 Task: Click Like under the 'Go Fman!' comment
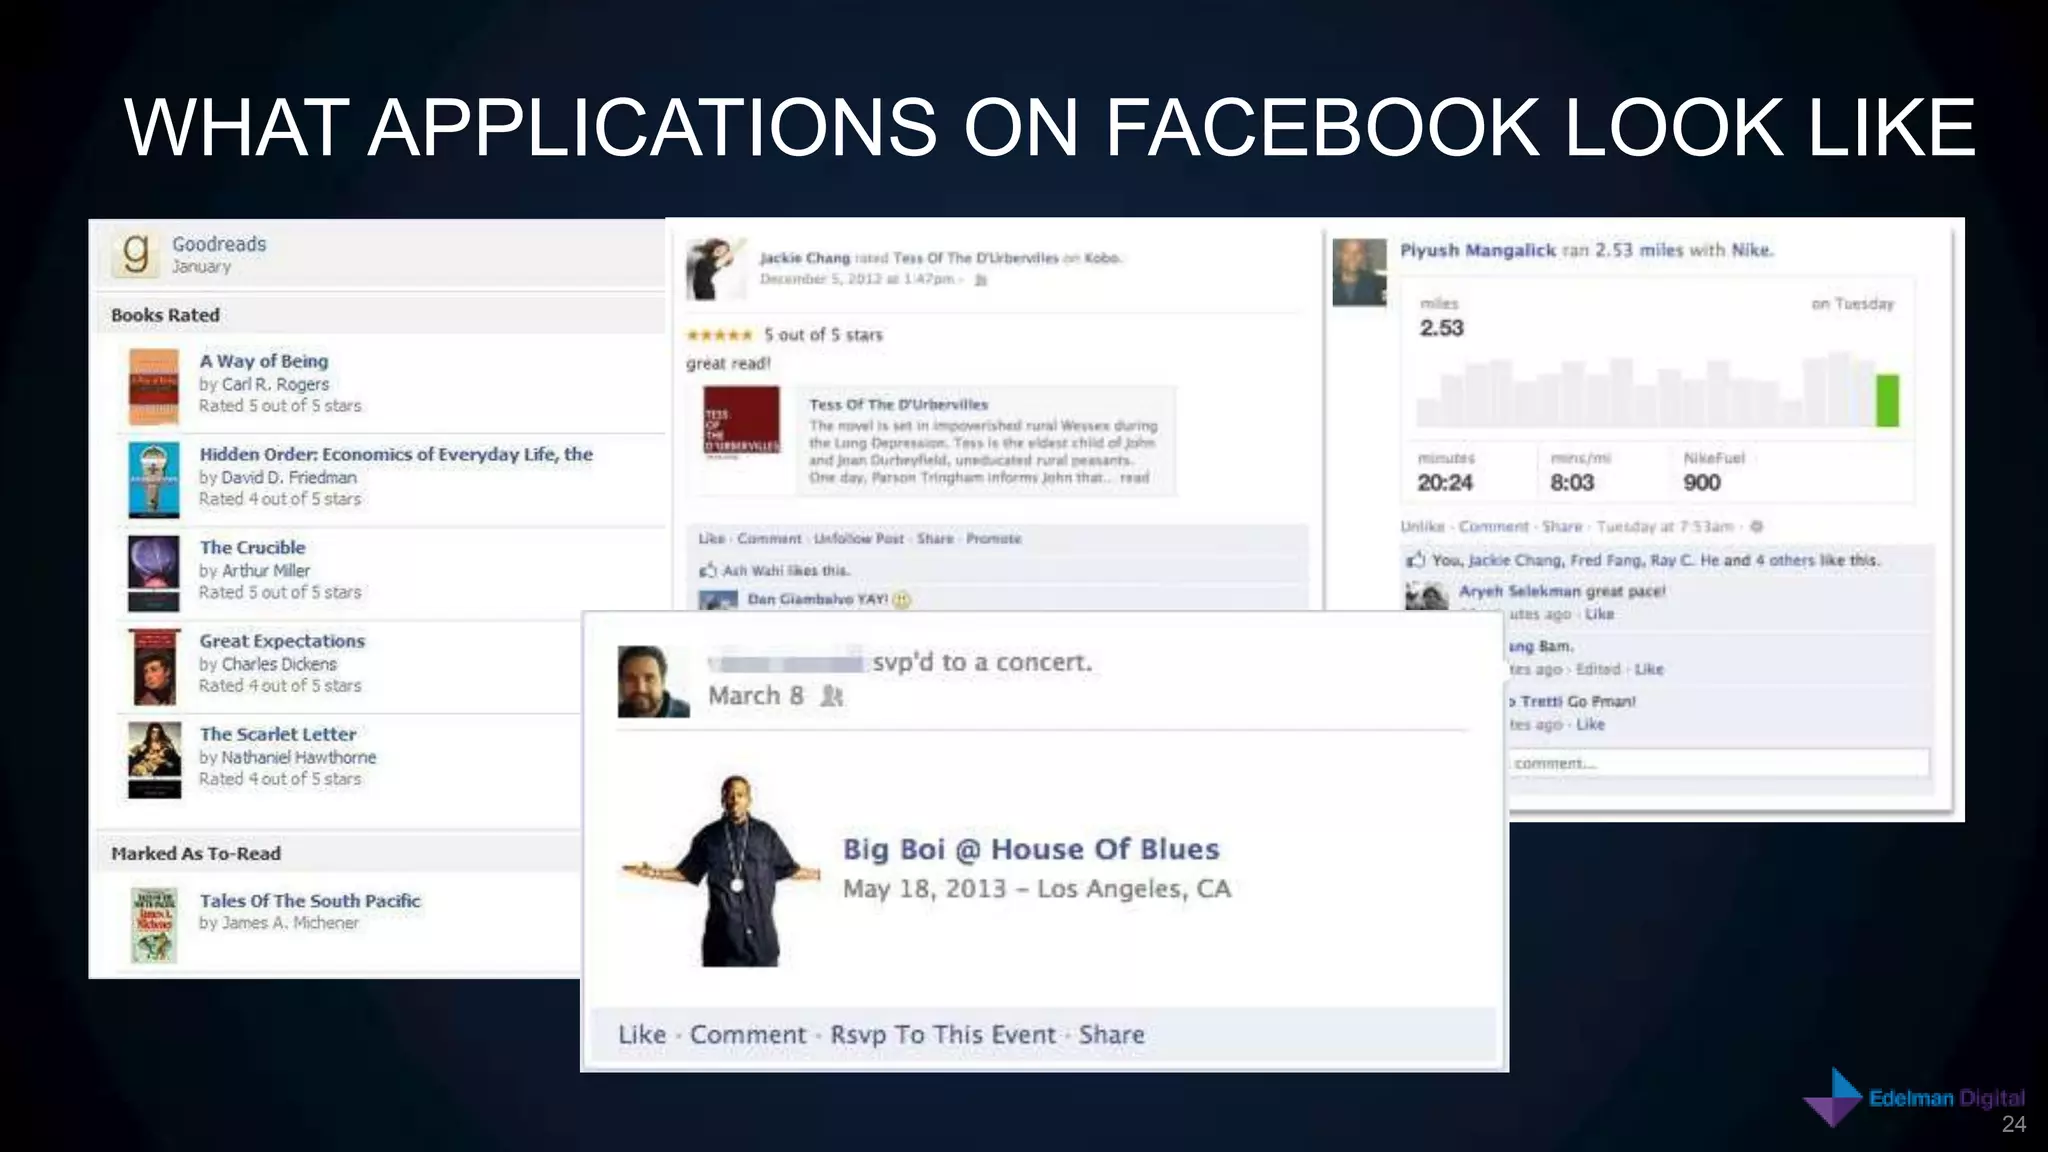[1590, 724]
